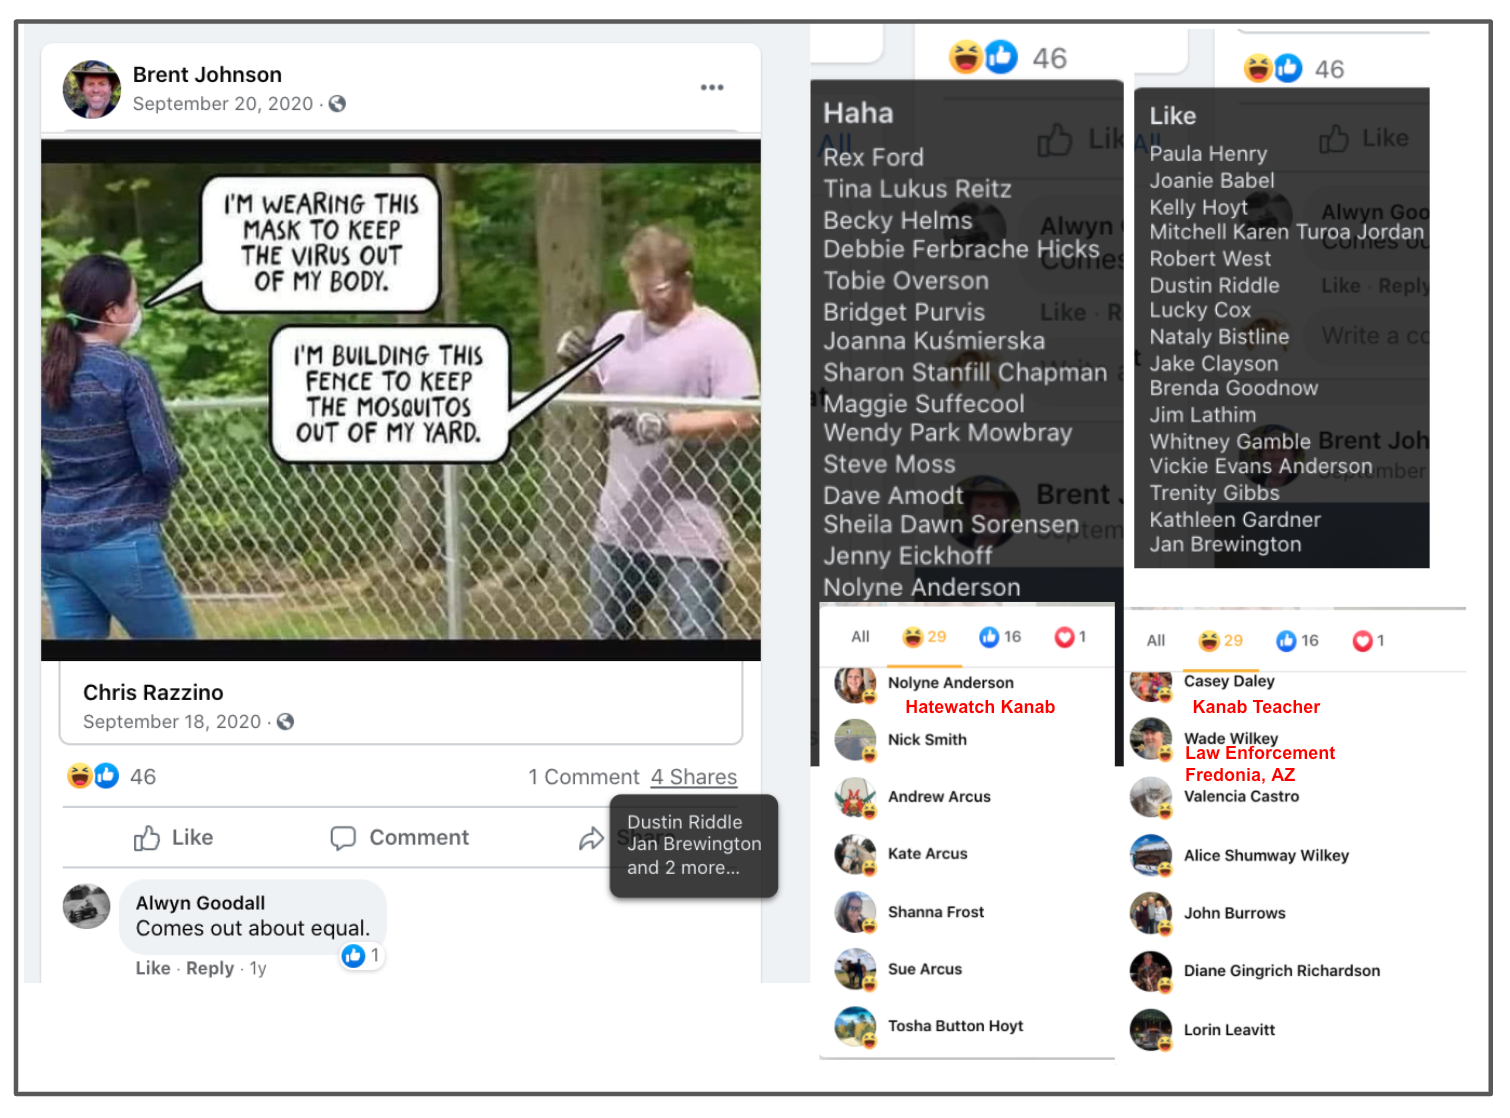
Task: Click the thumbs-up Like icon below the post
Action: coord(147,838)
